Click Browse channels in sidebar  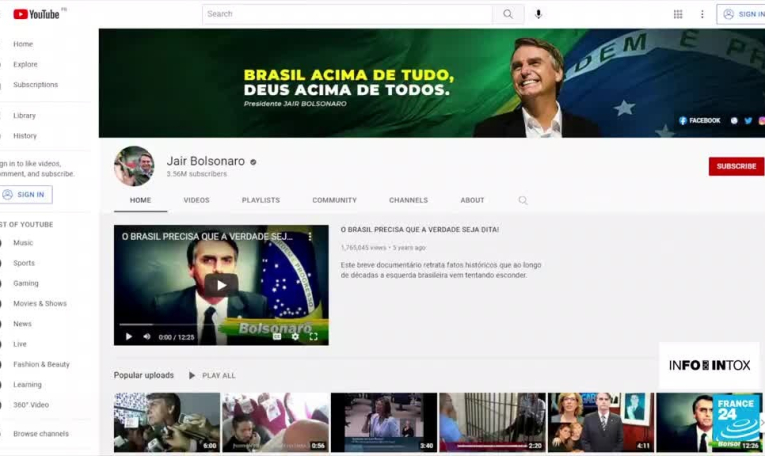[x=40, y=434]
